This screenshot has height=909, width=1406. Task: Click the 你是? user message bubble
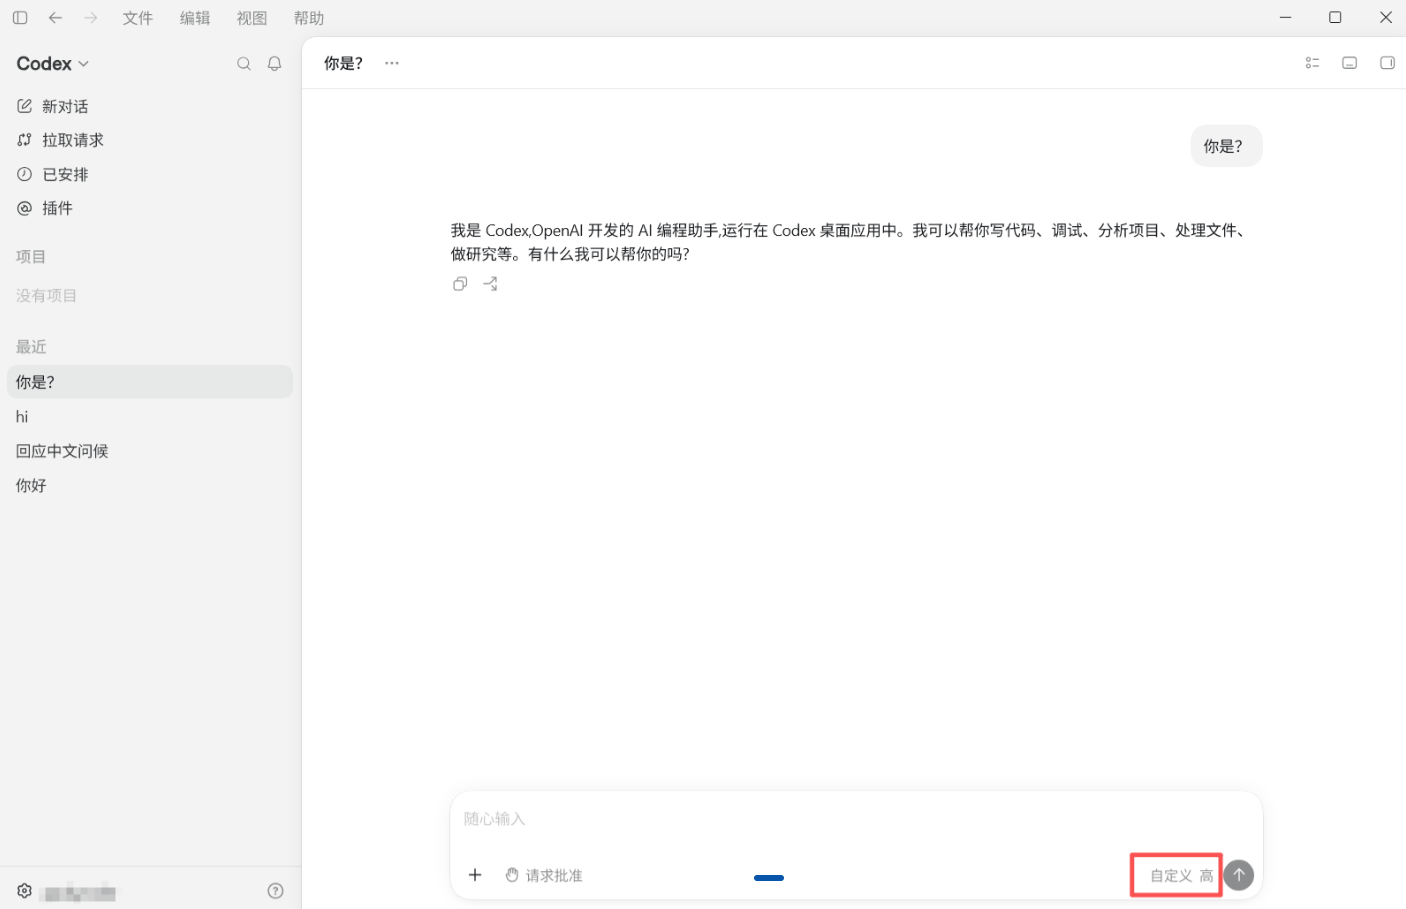point(1226,146)
